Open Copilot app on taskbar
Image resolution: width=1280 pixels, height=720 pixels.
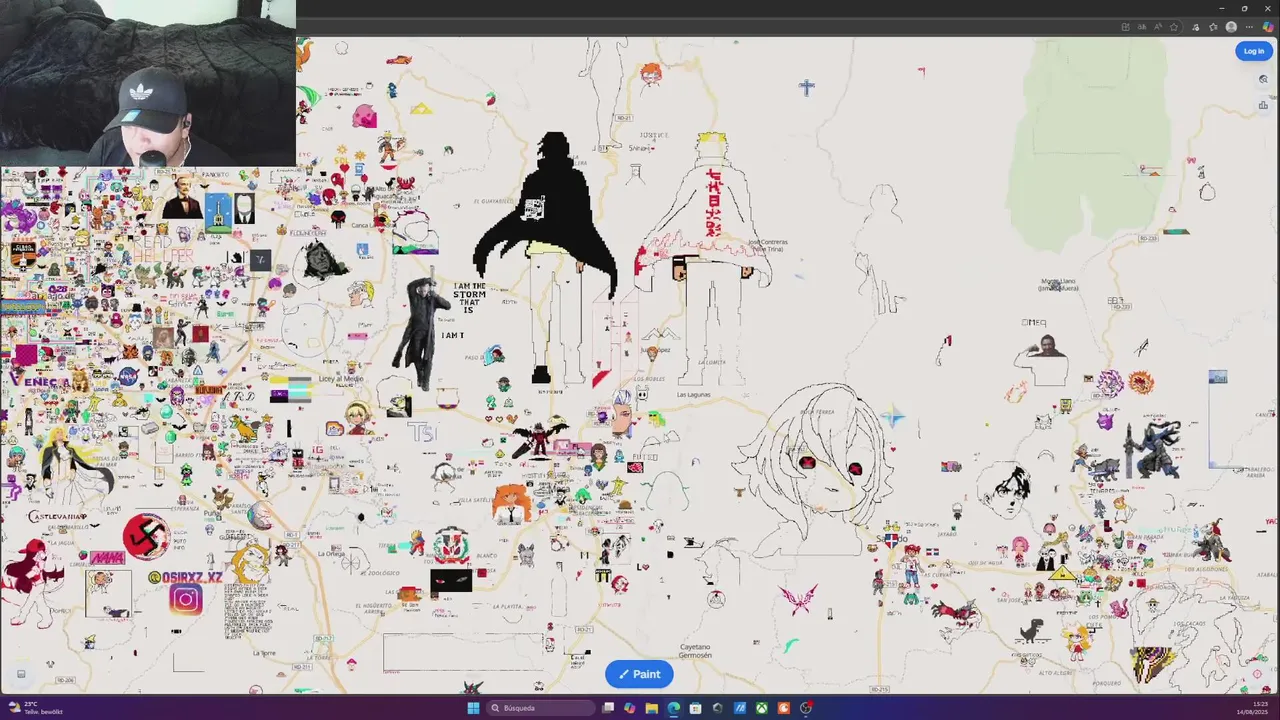click(x=630, y=708)
